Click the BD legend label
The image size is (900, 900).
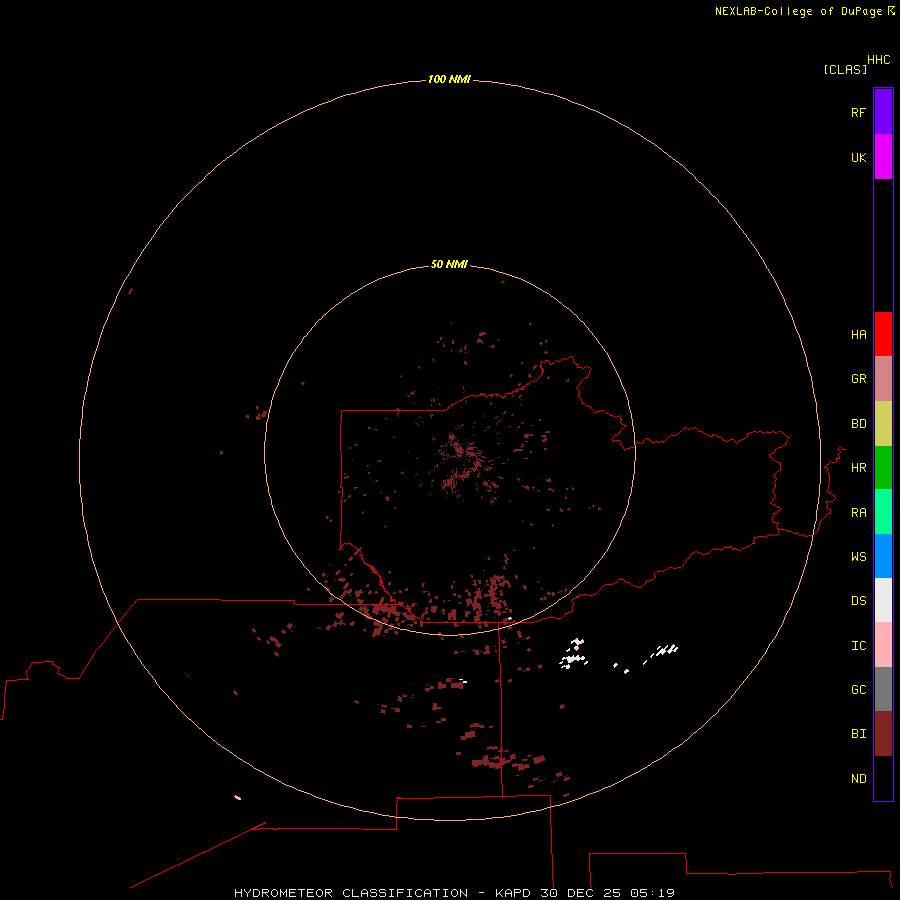click(x=858, y=424)
